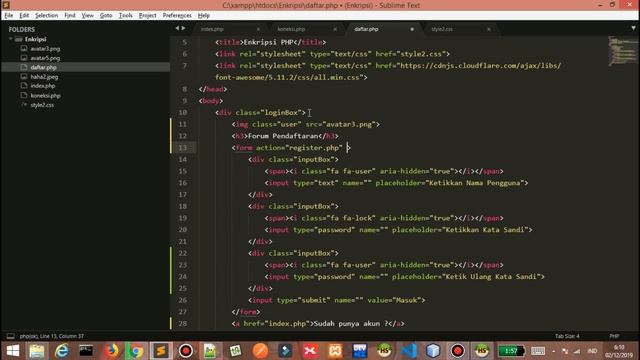Click the panel switcher icon in status bar
This screenshot has width=640, height=360.
tap(11, 336)
